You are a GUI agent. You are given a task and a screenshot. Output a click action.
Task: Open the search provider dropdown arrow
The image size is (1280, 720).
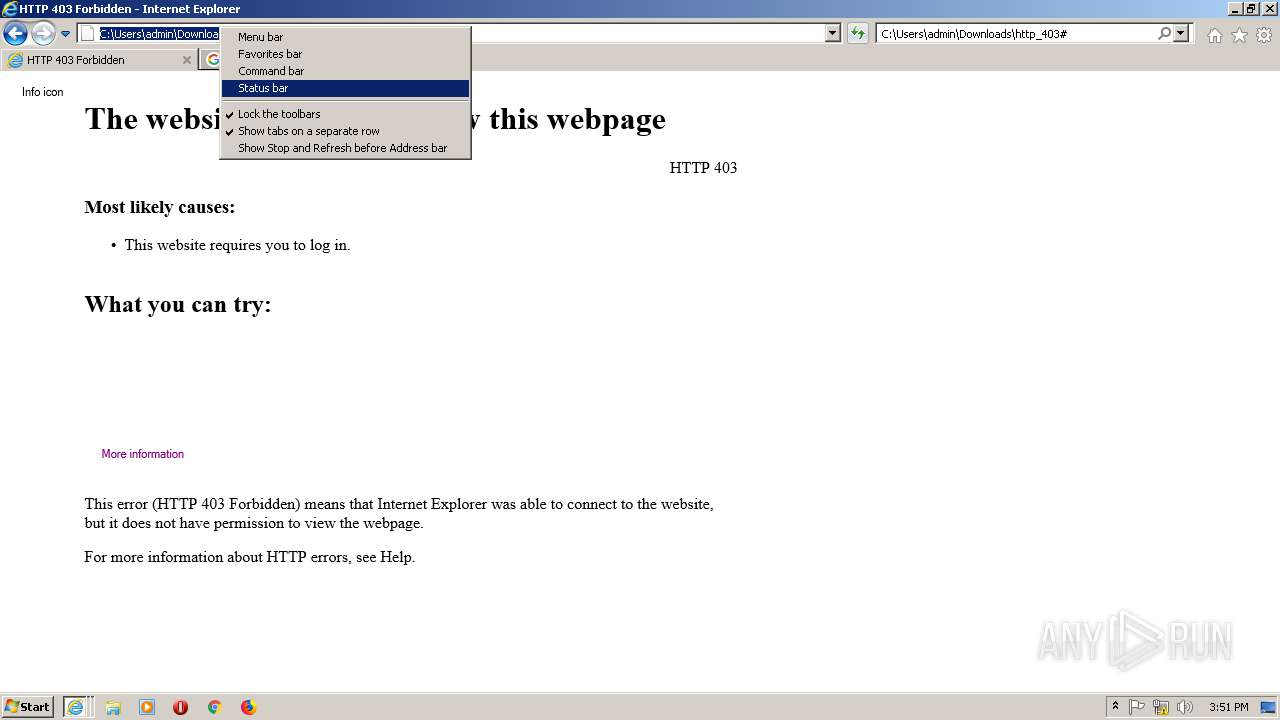[x=1181, y=34]
